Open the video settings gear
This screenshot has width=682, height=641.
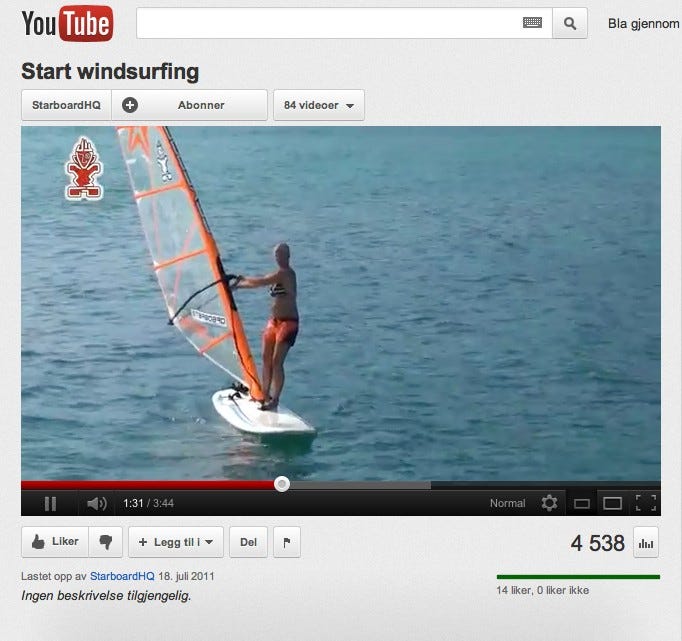point(549,503)
